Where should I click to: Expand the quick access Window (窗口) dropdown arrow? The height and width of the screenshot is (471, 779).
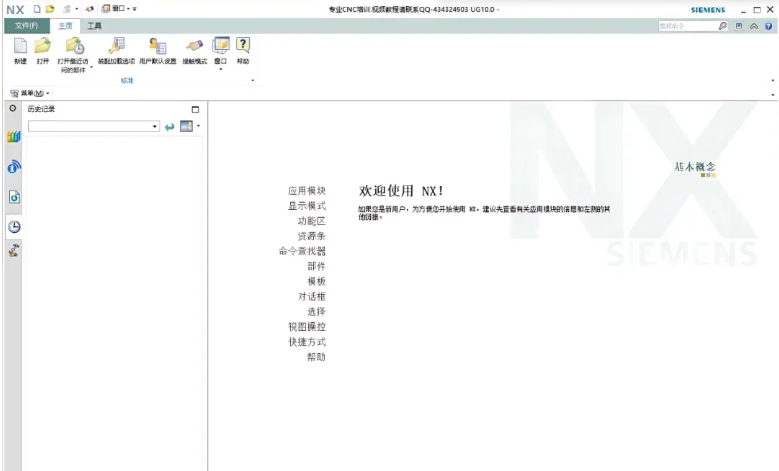(128, 9)
